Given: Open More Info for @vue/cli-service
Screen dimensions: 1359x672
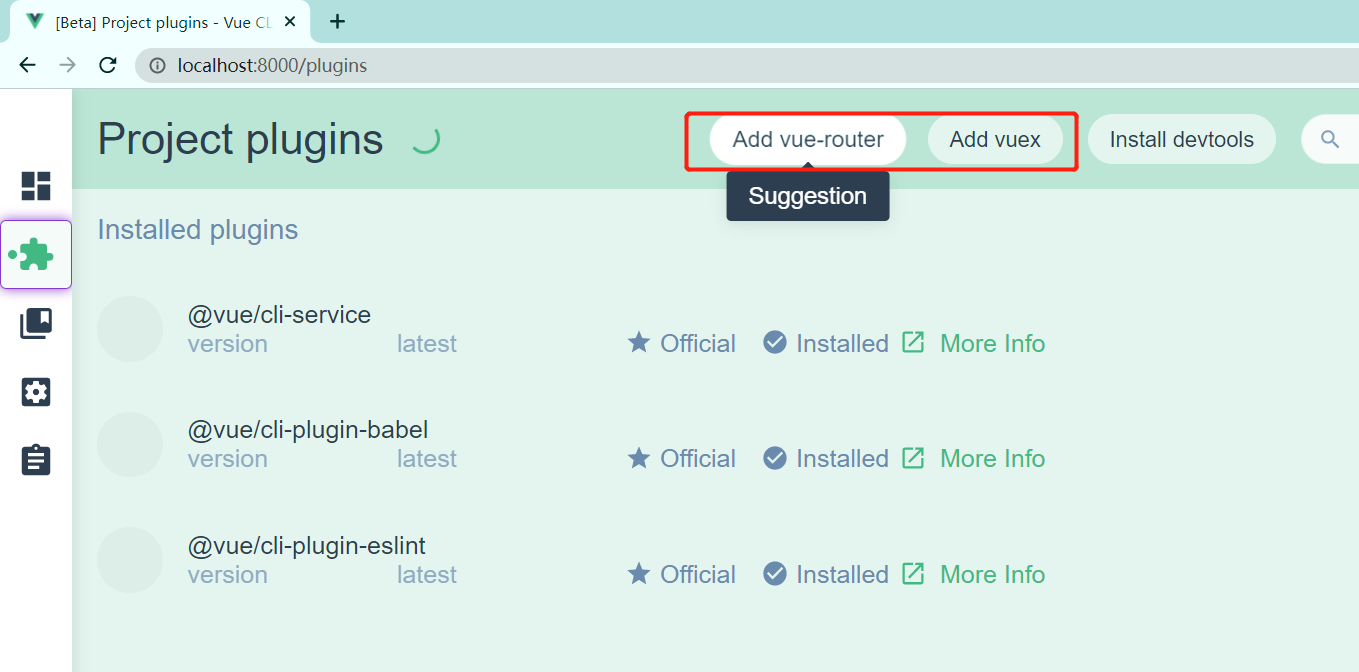Looking at the screenshot, I should pyautogui.click(x=992, y=344).
